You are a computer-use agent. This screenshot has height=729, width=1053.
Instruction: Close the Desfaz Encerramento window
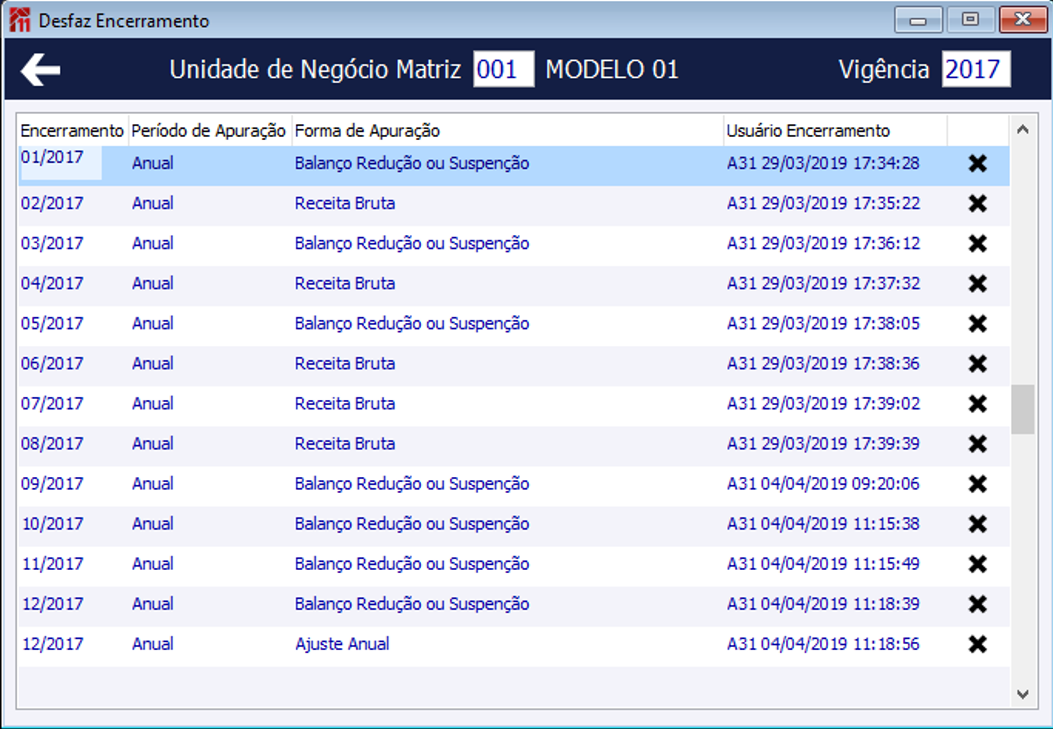click(1022, 19)
